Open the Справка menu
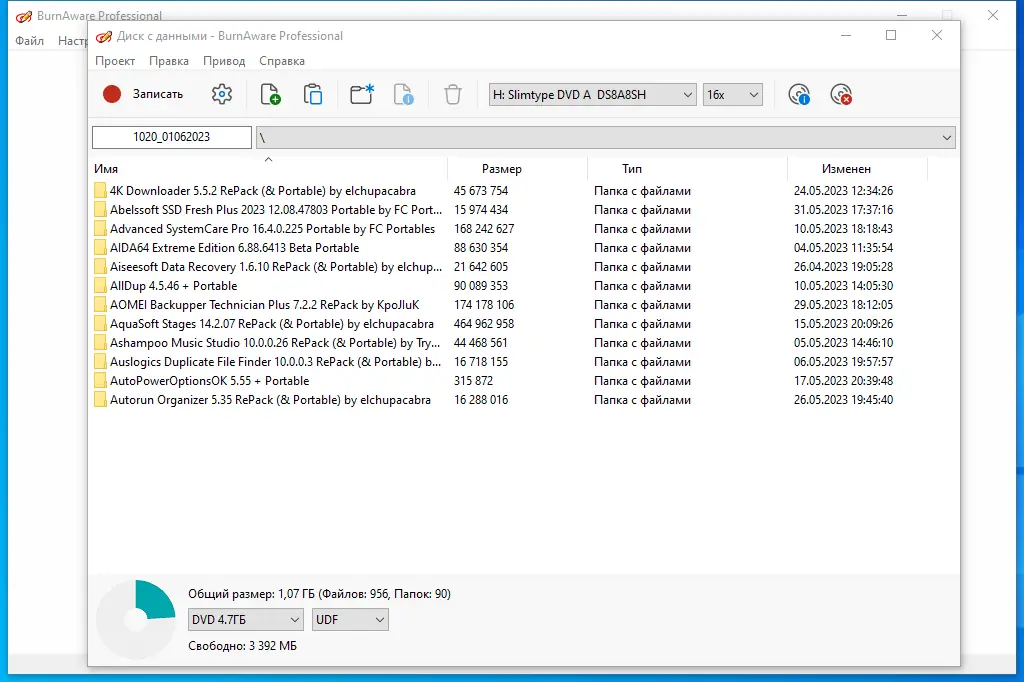This screenshot has width=1024, height=682. pos(281,61)
